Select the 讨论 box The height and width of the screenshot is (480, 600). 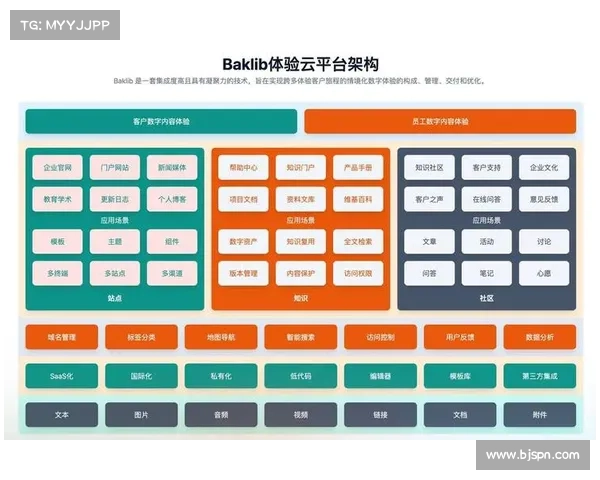tap(544, 242)
